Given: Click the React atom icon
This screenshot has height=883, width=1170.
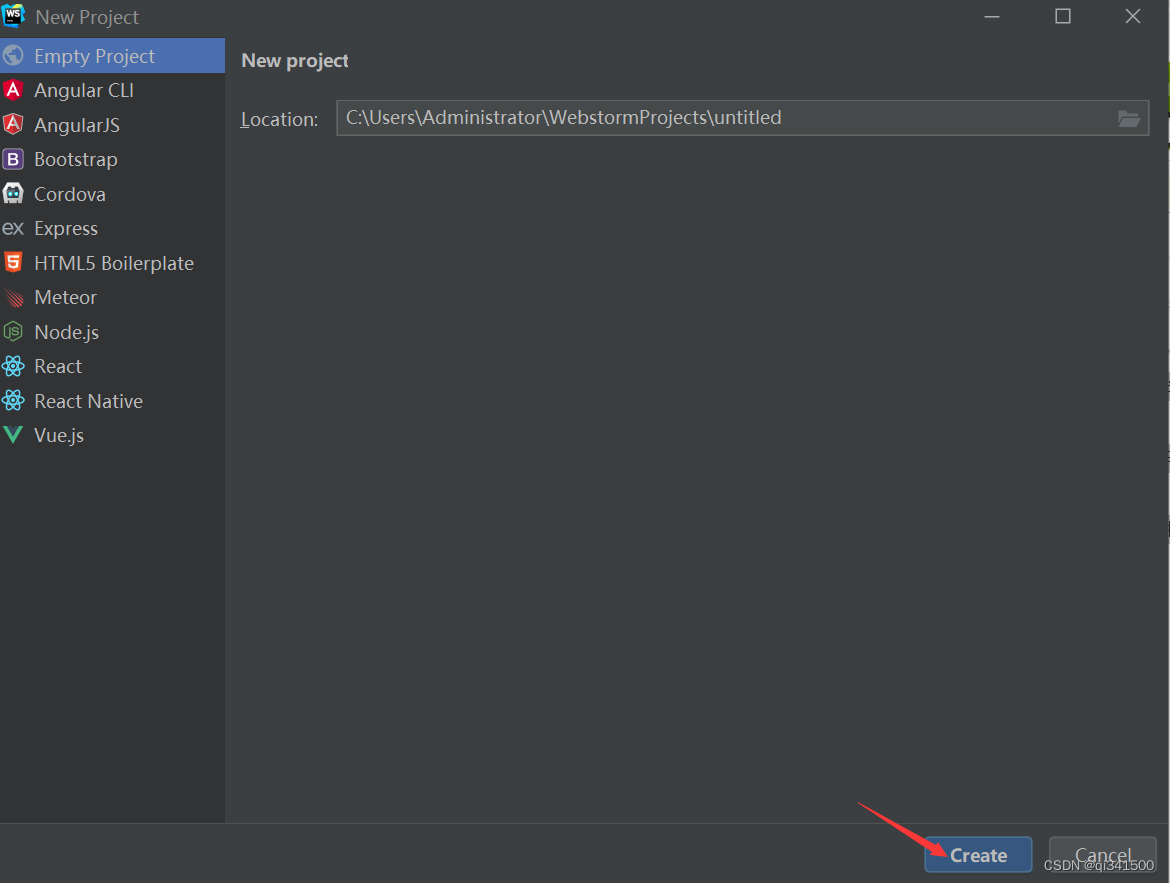Looking at the screenshot, I should 13,366.
